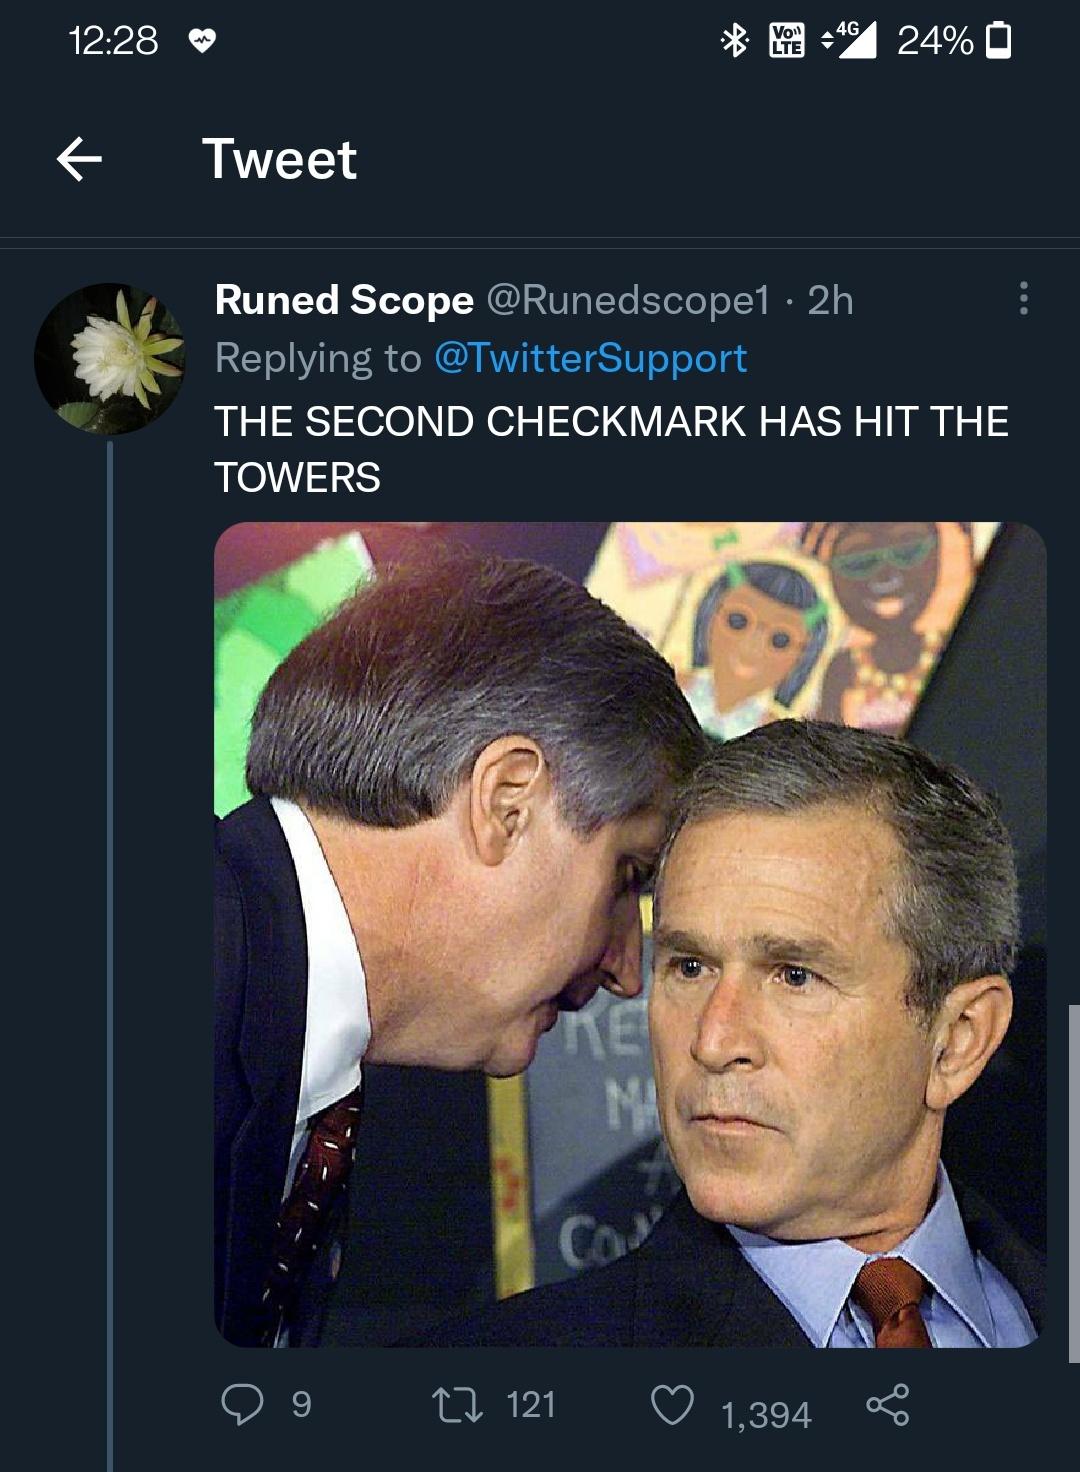Tap the 4G signal strength icon
This screenshot has width=1080, height=1472.
[848, 40]
